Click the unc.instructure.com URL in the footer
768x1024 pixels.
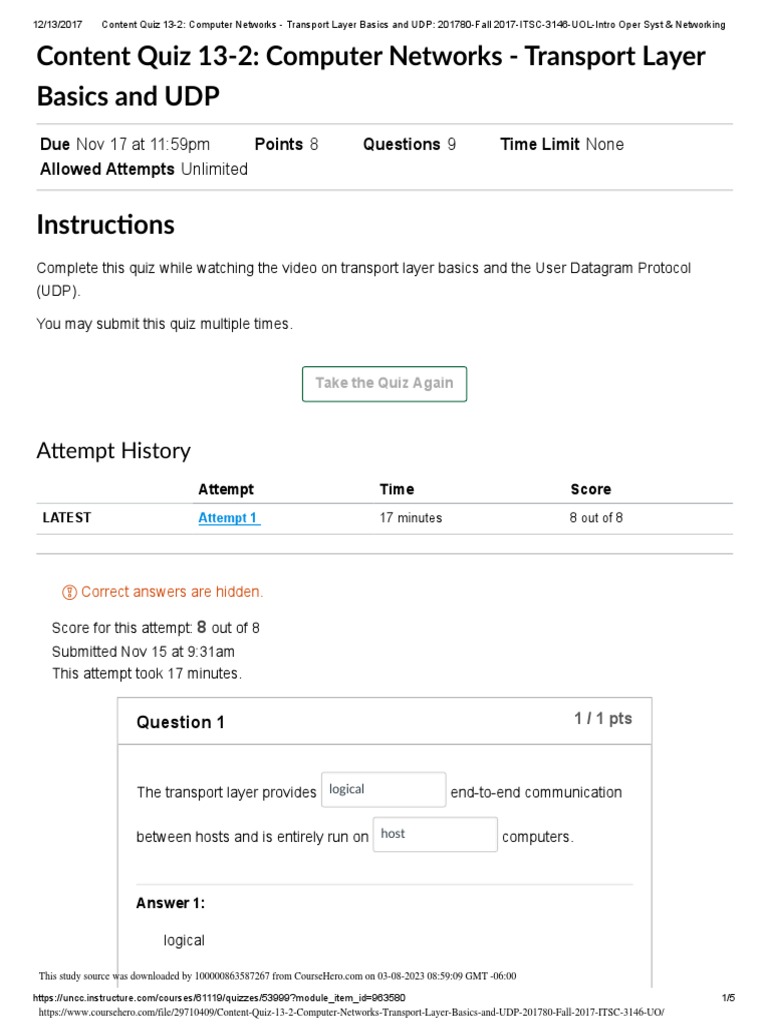[x=218, y=998]
